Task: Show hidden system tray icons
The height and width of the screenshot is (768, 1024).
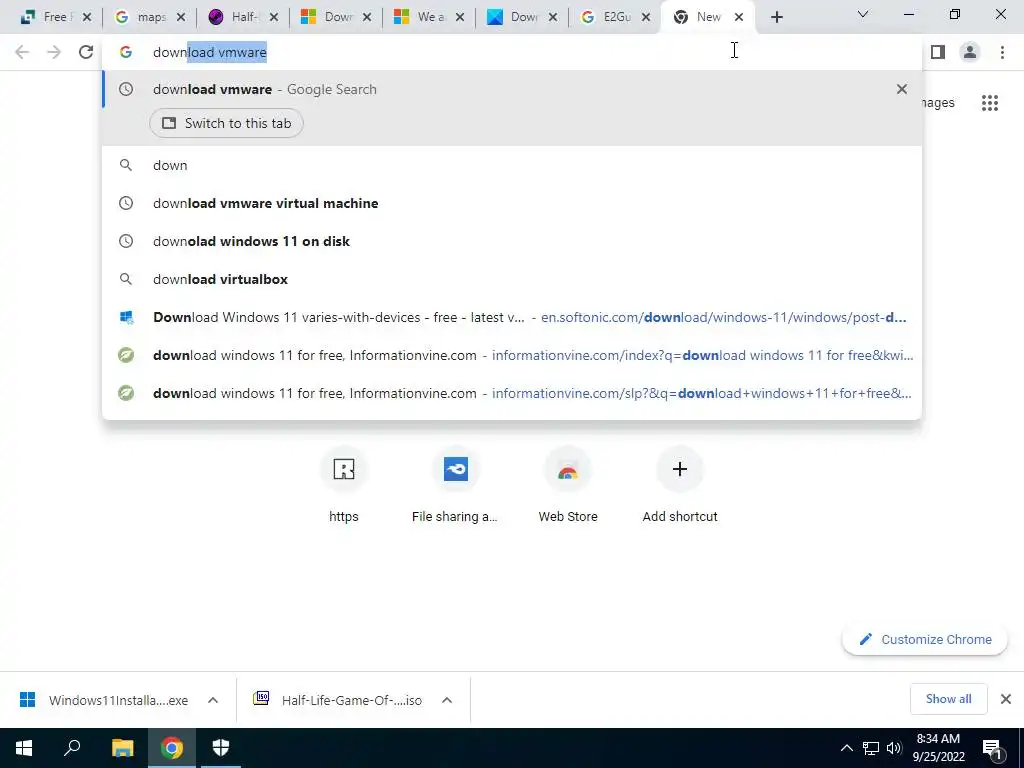Action: click(846, 748)
